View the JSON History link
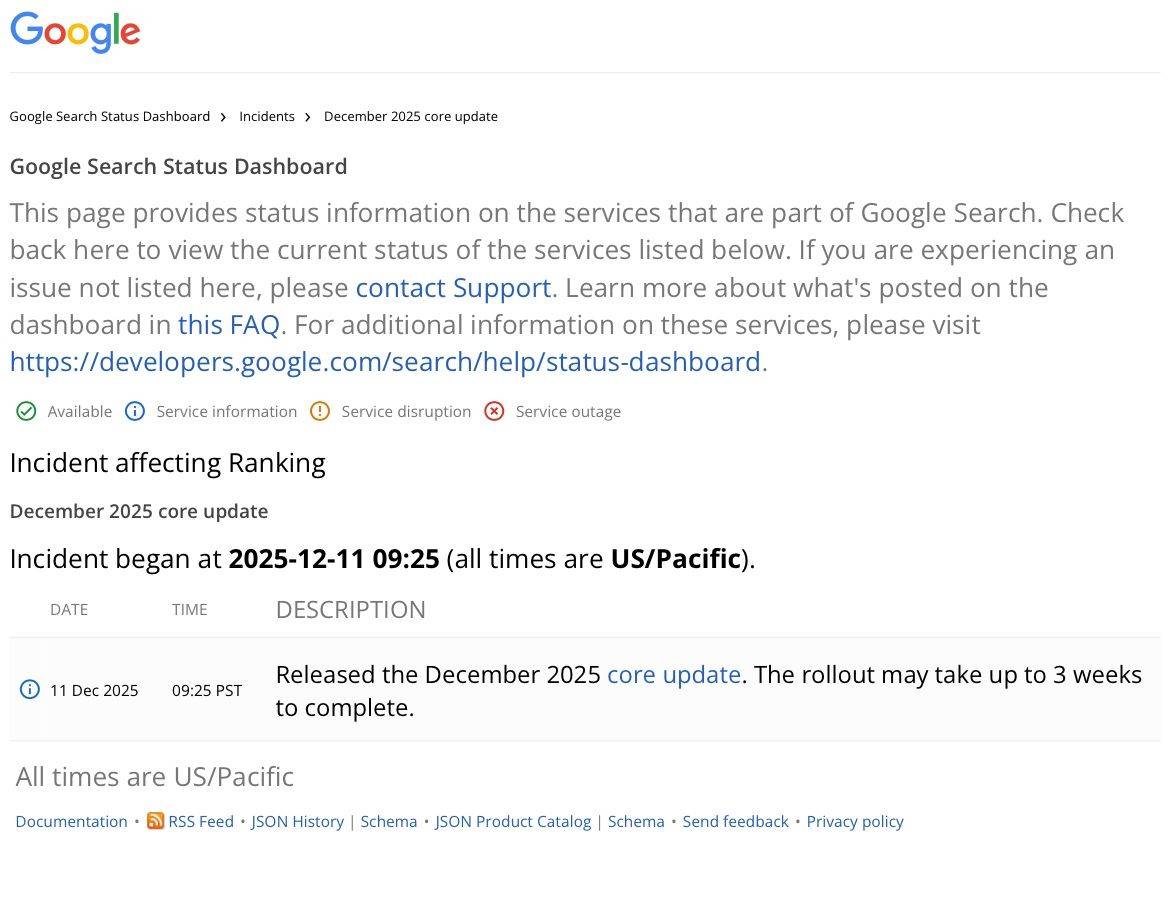This screenshot has height=916, width=1170. [x=297, y=821]
